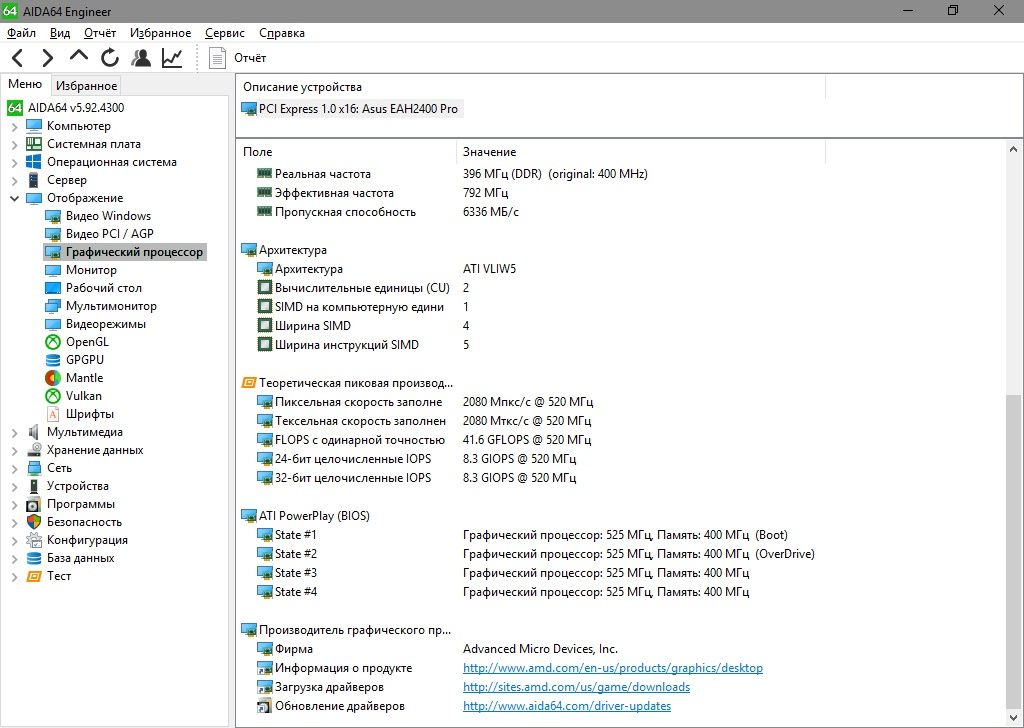Select Видео PCI / AGP item
This screenshot has height=728, width=1024.
110,234
